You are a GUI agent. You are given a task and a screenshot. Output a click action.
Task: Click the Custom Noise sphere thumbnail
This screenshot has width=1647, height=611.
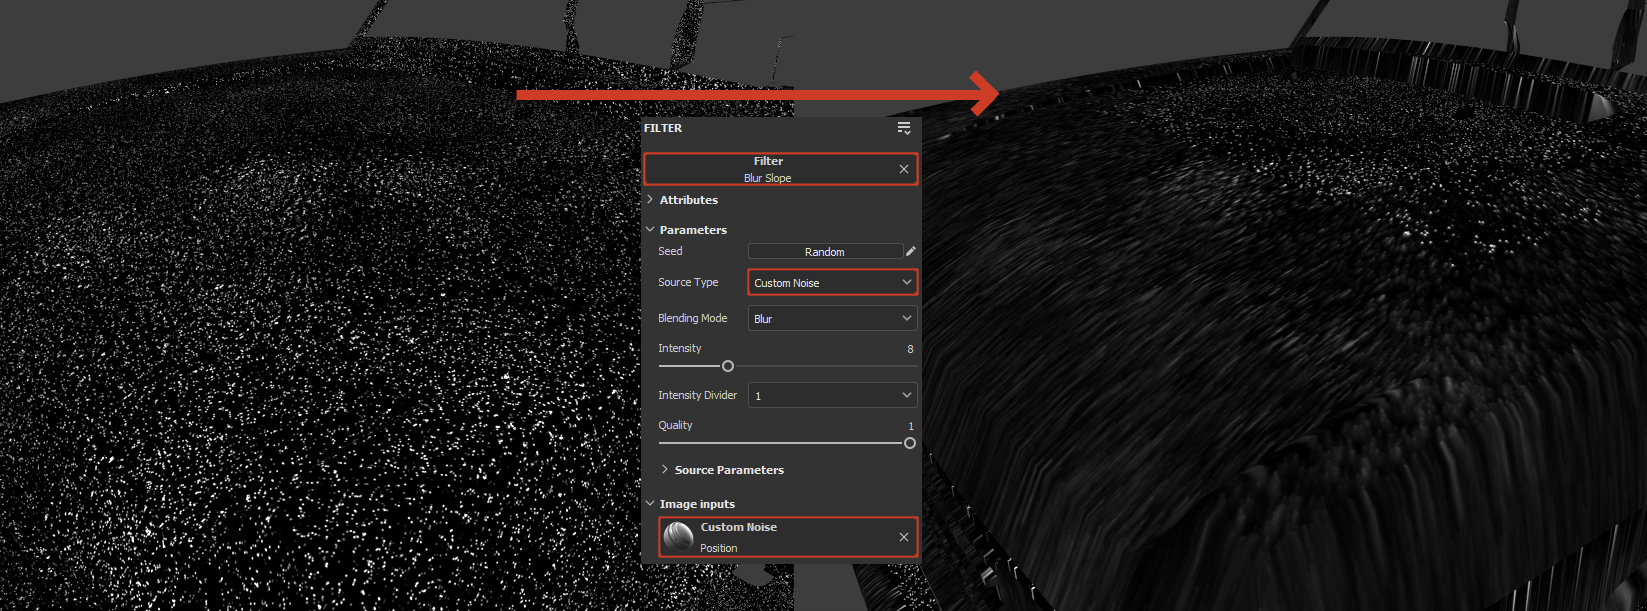679,537
